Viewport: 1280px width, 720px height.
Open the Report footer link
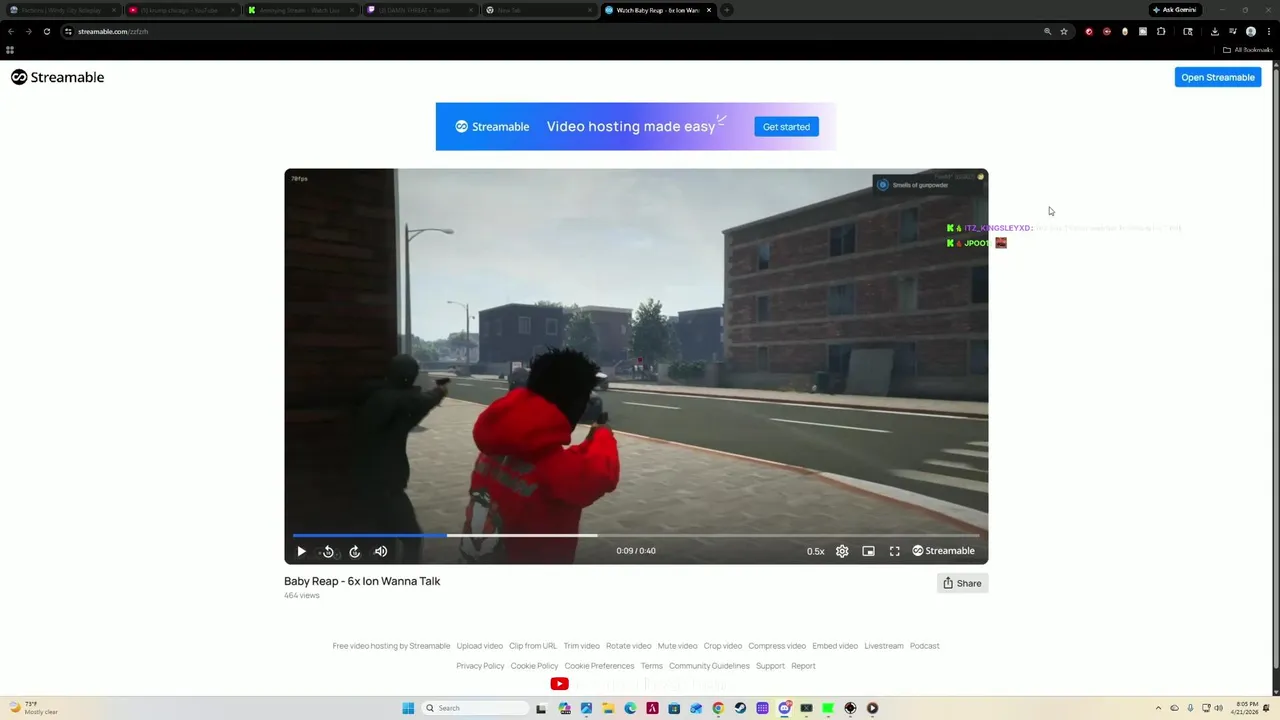(803, 666)
